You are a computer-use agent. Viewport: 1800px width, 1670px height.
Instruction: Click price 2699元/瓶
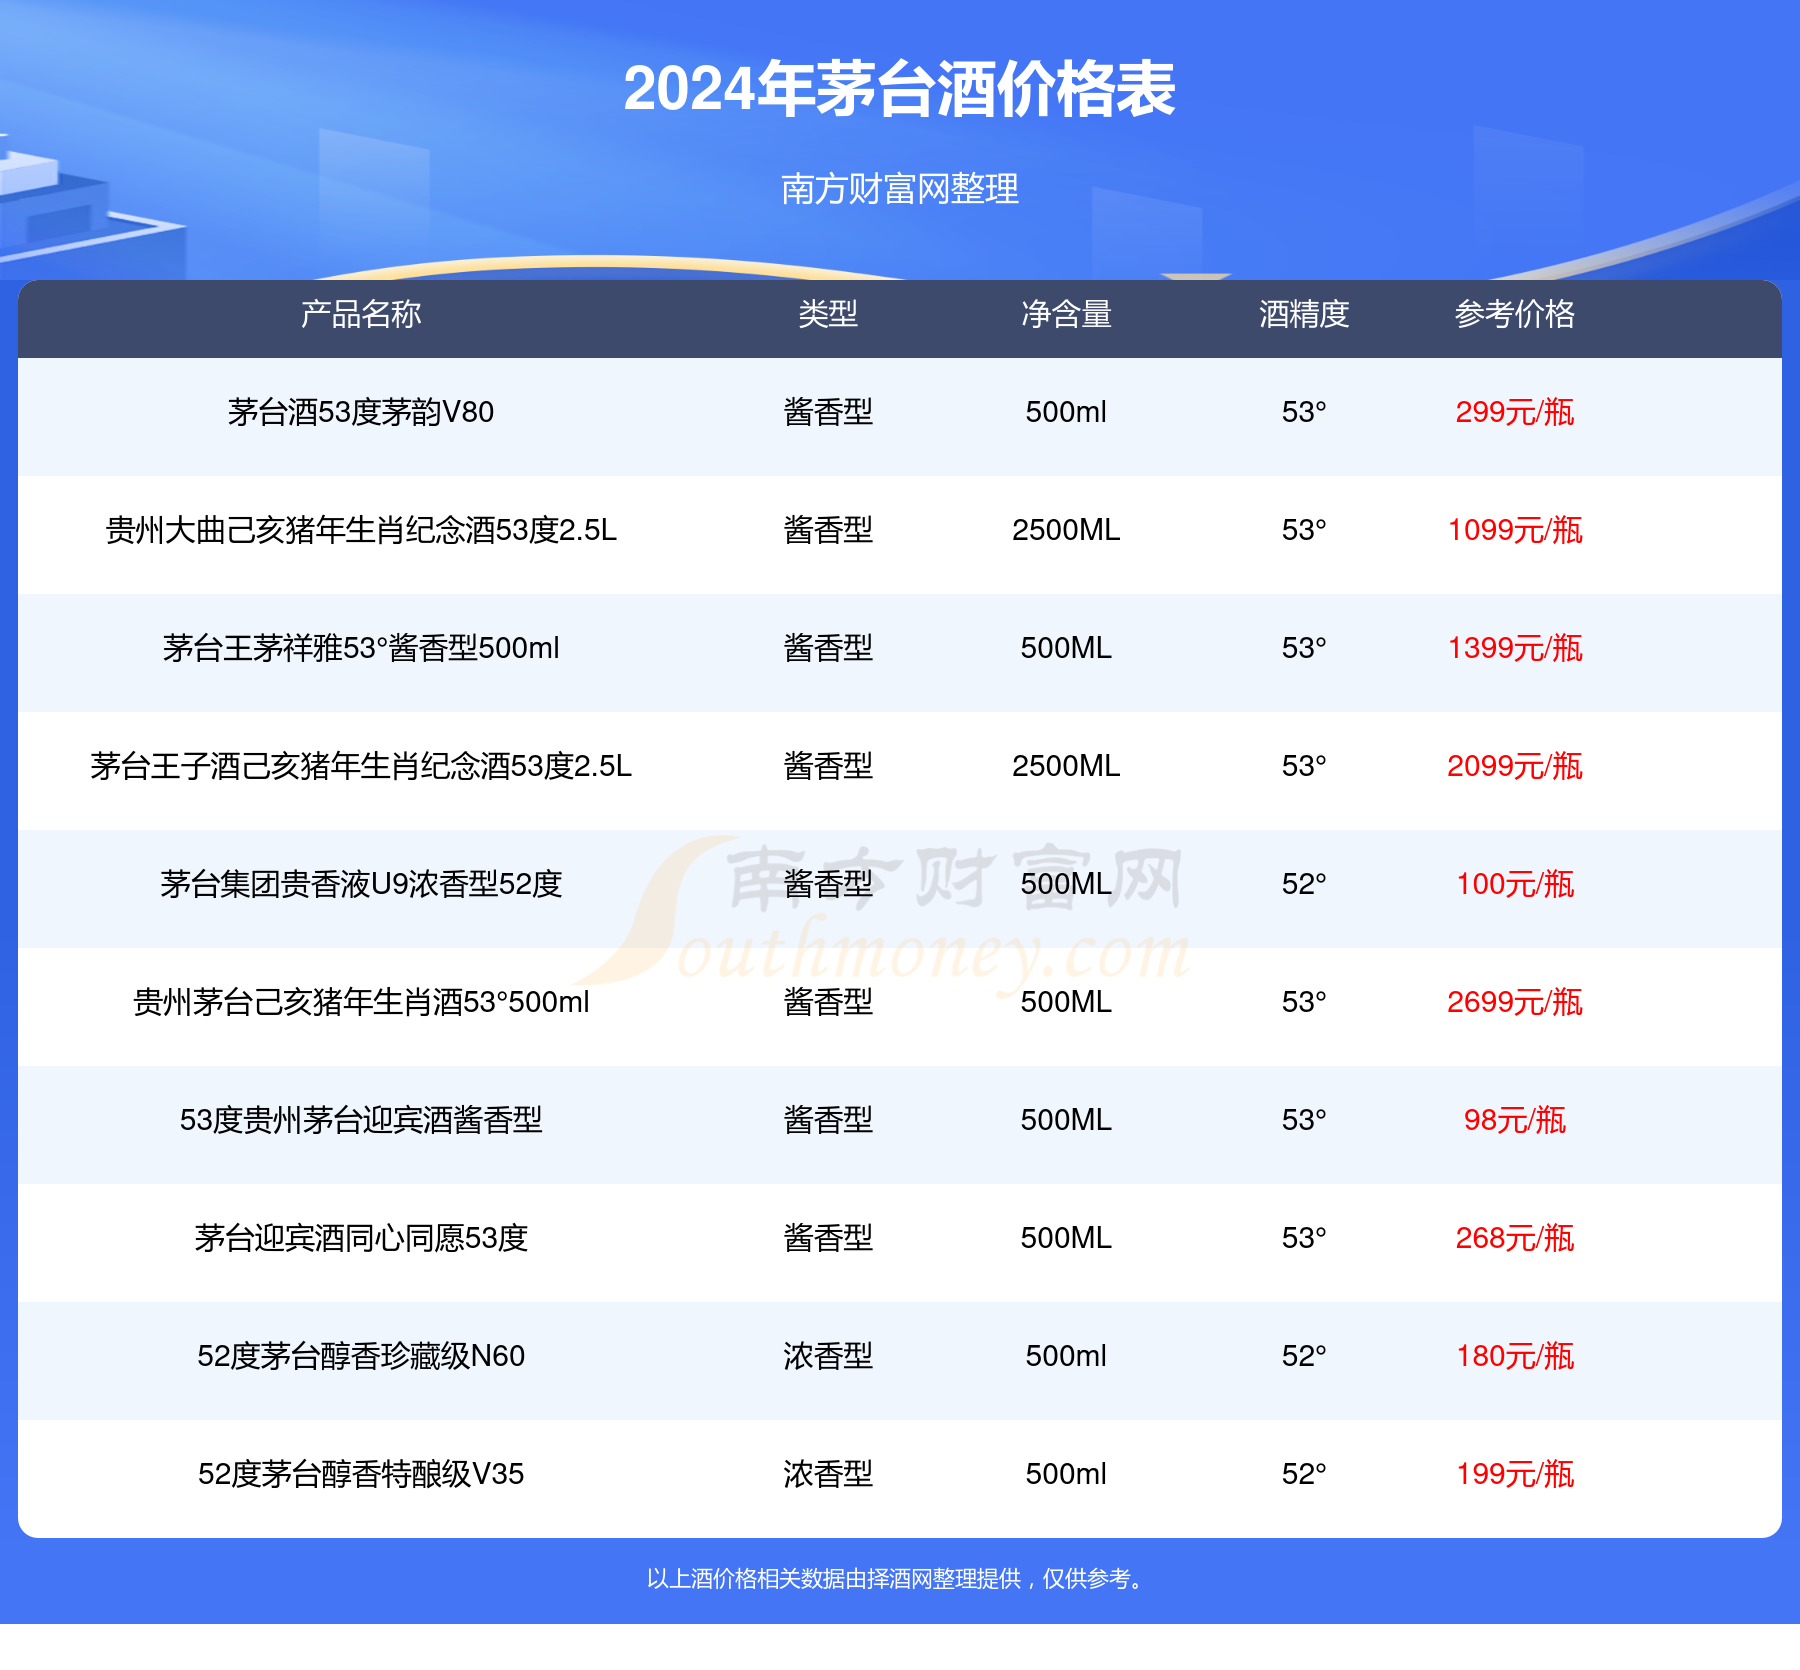1515,1002
